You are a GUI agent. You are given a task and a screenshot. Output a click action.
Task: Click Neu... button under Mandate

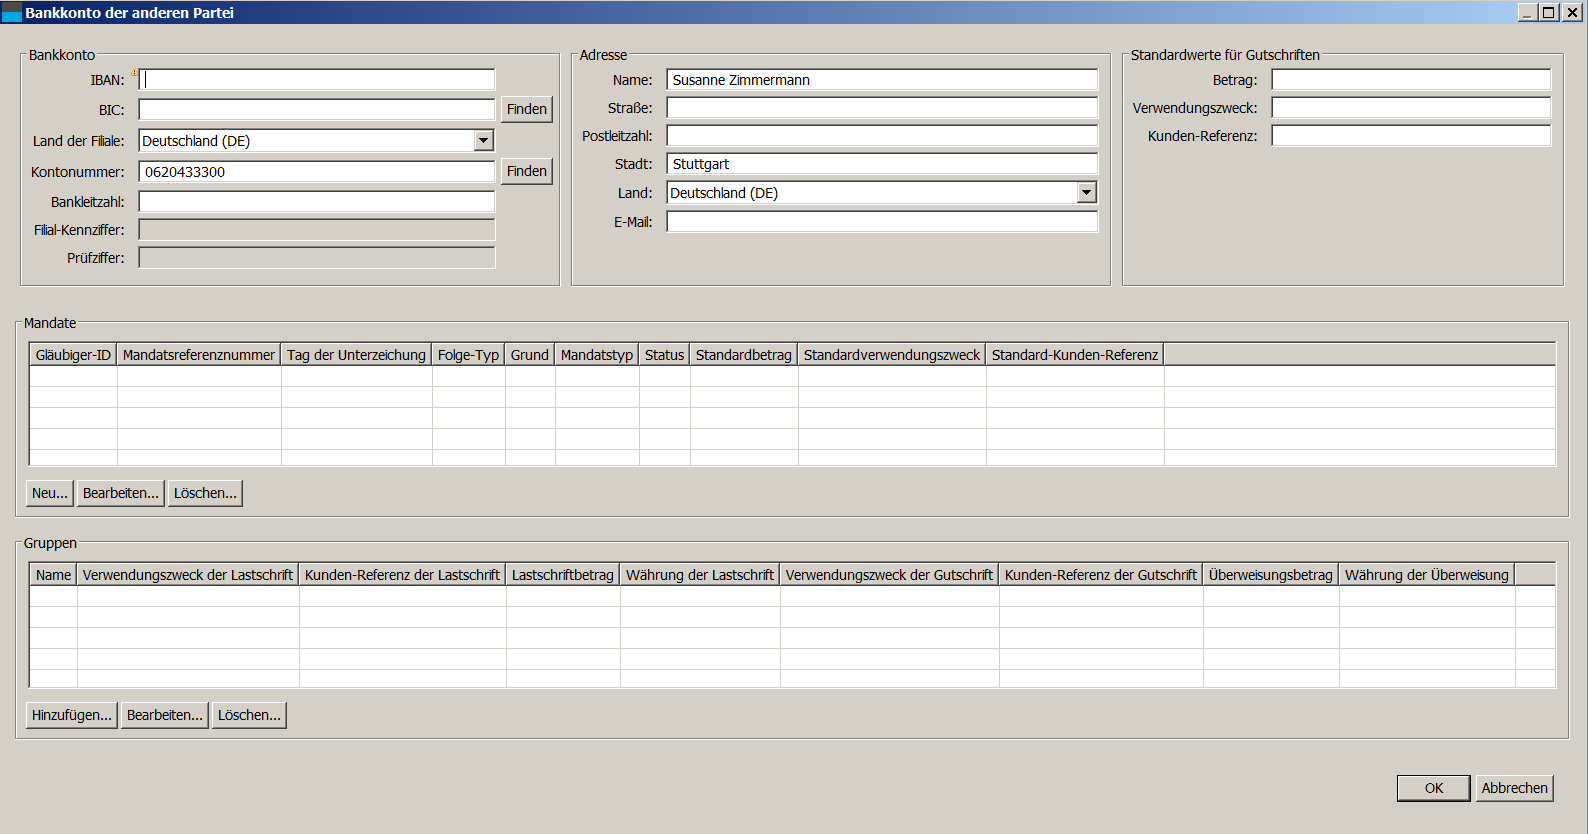point(50,493)
